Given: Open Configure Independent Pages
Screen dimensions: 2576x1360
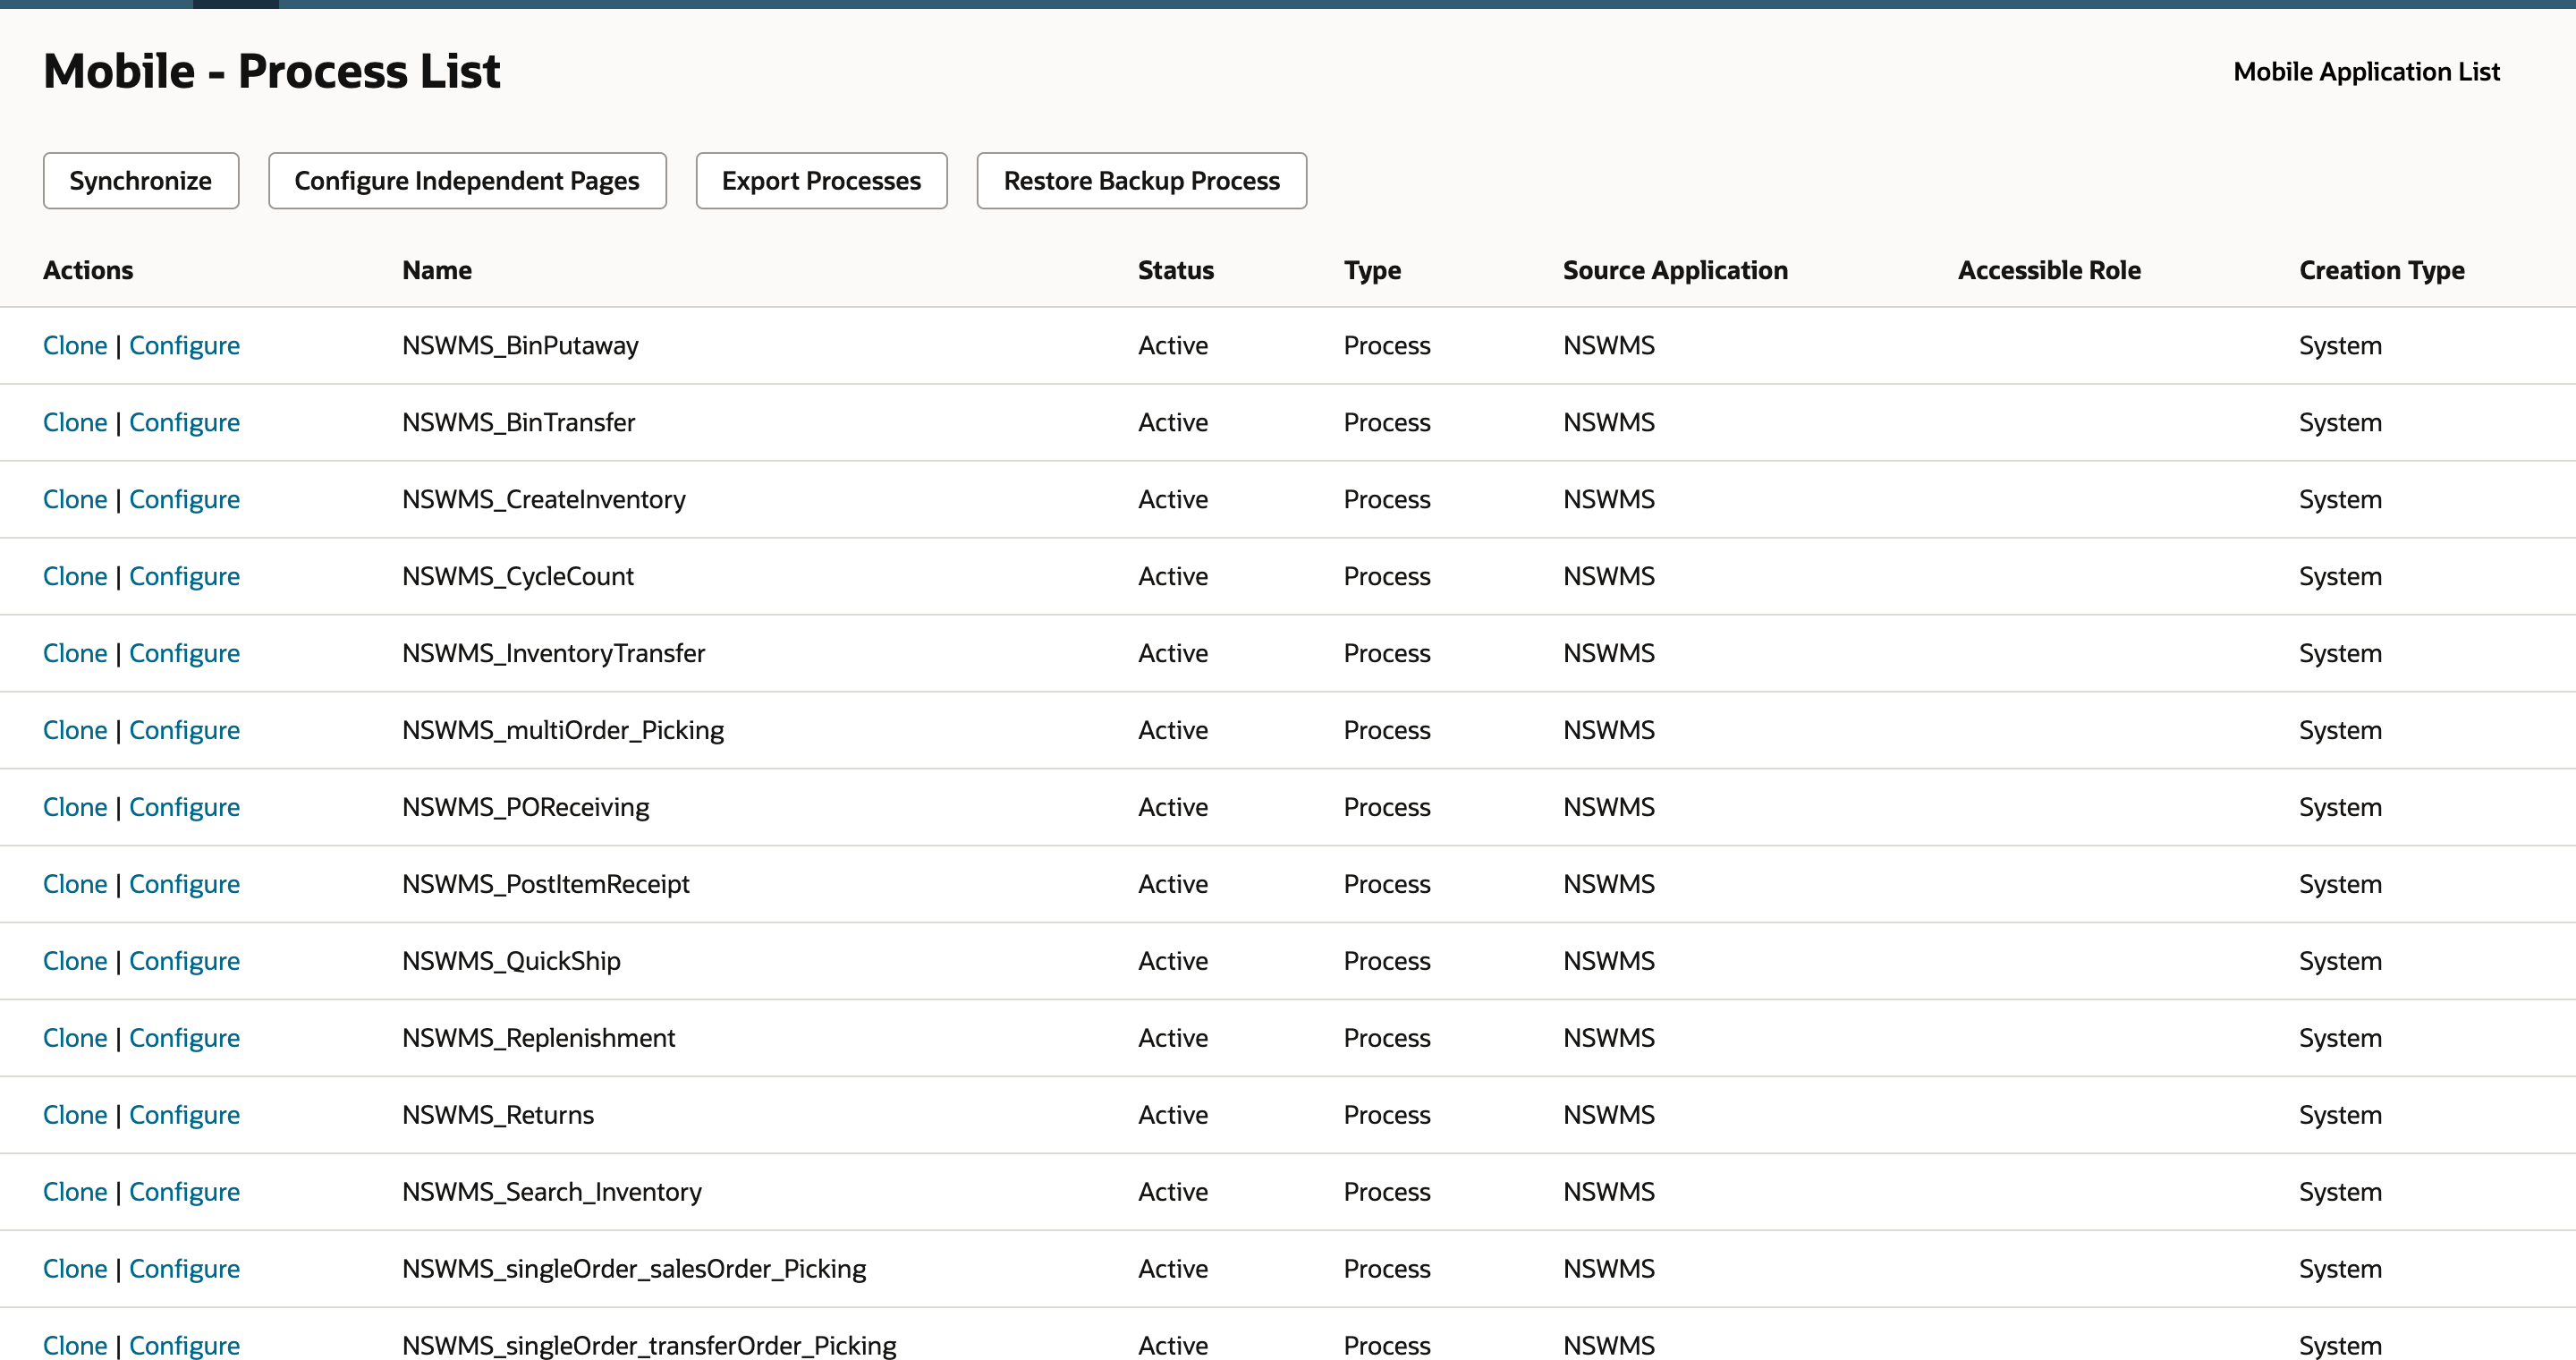Looking at the screenshot, I should 467,181.
